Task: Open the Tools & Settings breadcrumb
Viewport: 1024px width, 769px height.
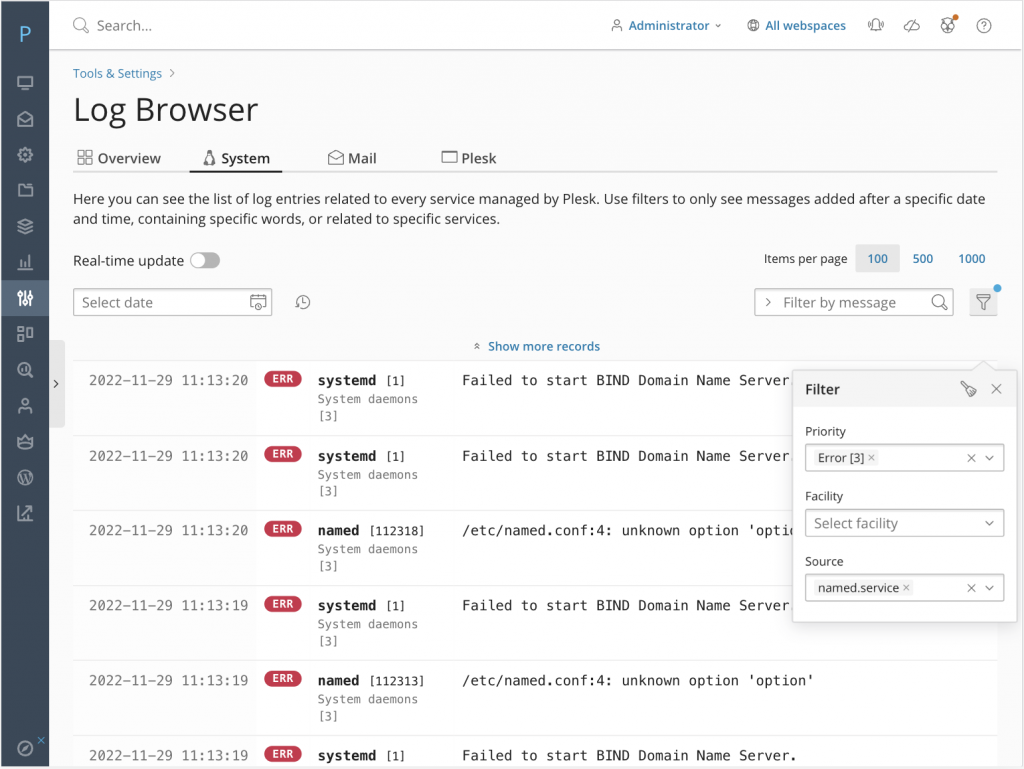Action: point(118,73)
